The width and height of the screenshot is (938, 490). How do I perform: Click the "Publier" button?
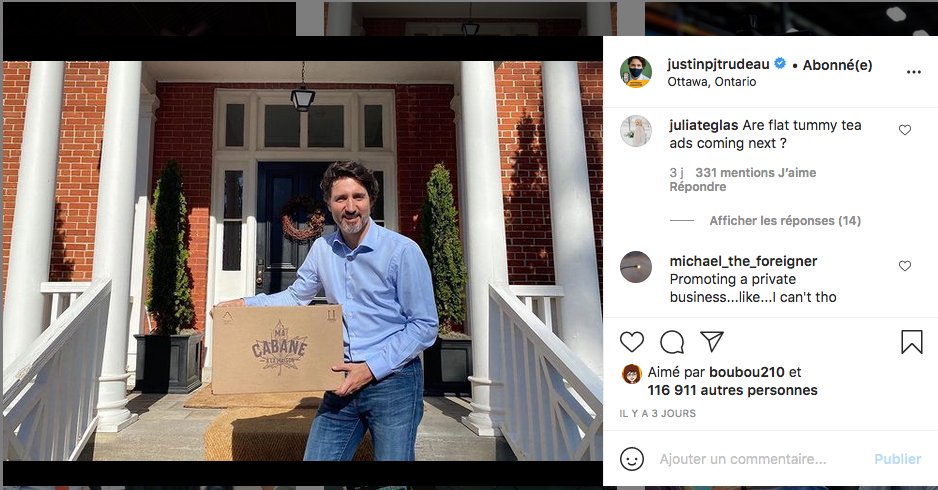point(897,459)
